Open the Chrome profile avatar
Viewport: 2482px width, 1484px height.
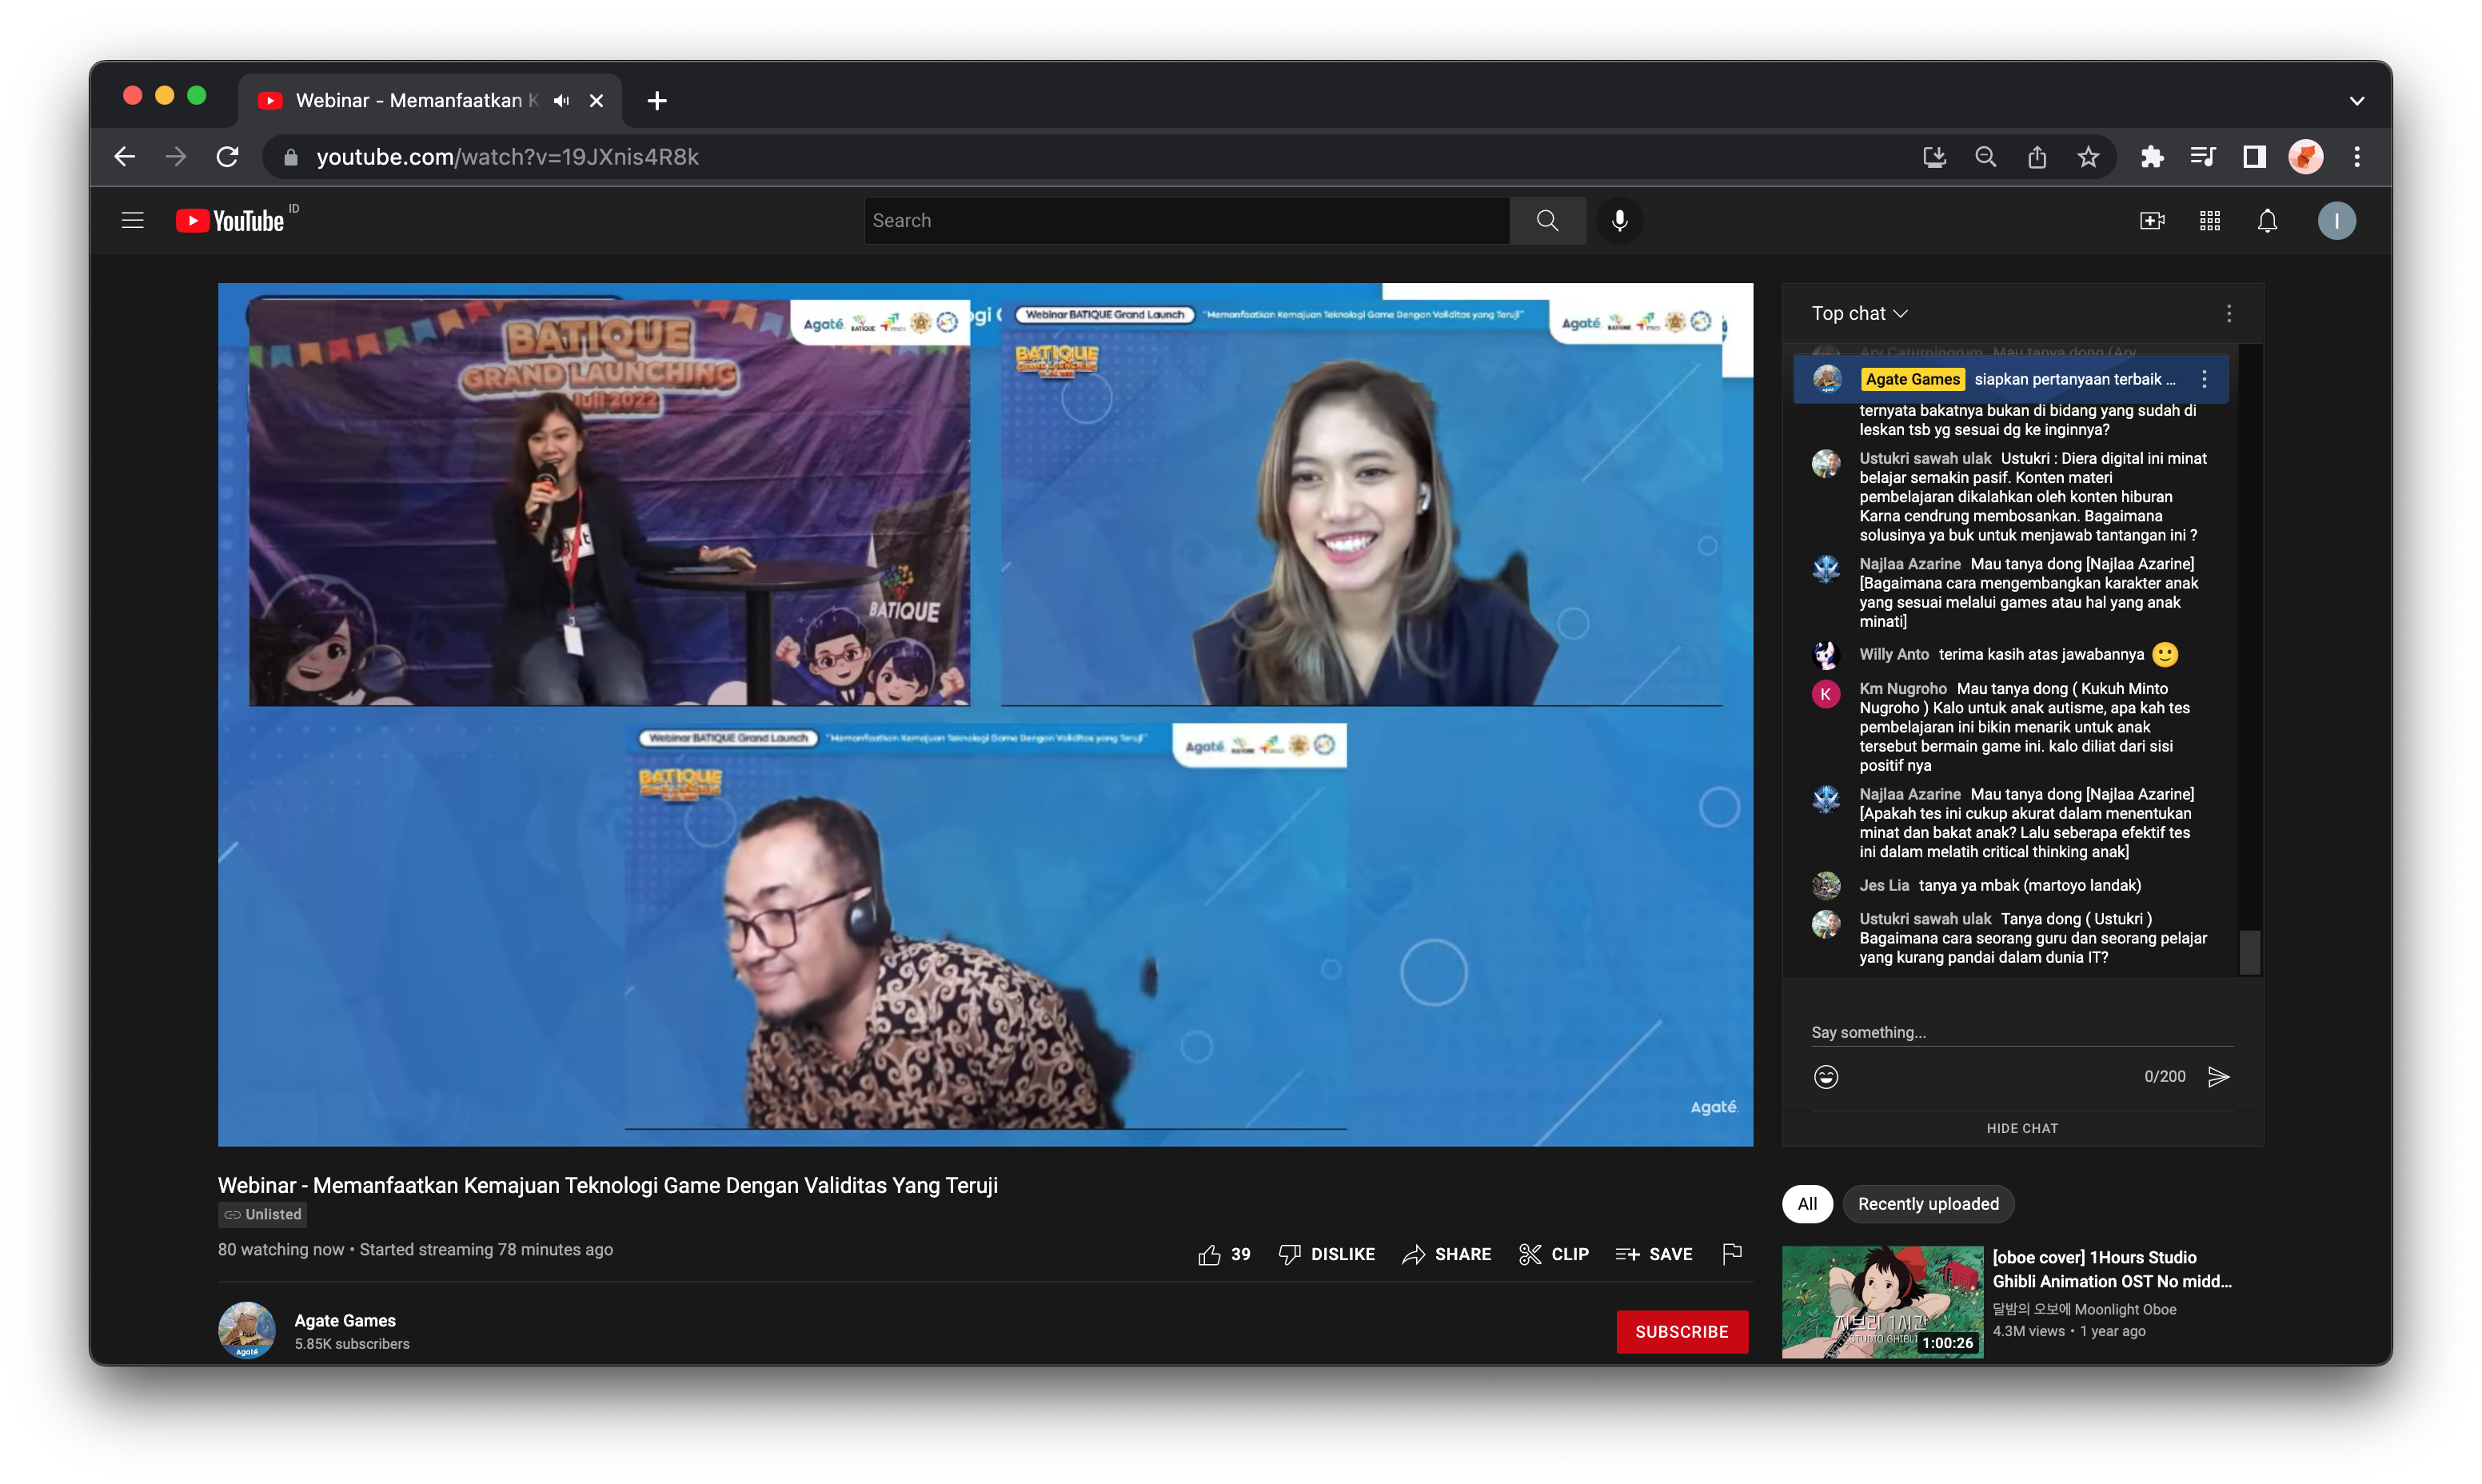[x=2305, y=156]
